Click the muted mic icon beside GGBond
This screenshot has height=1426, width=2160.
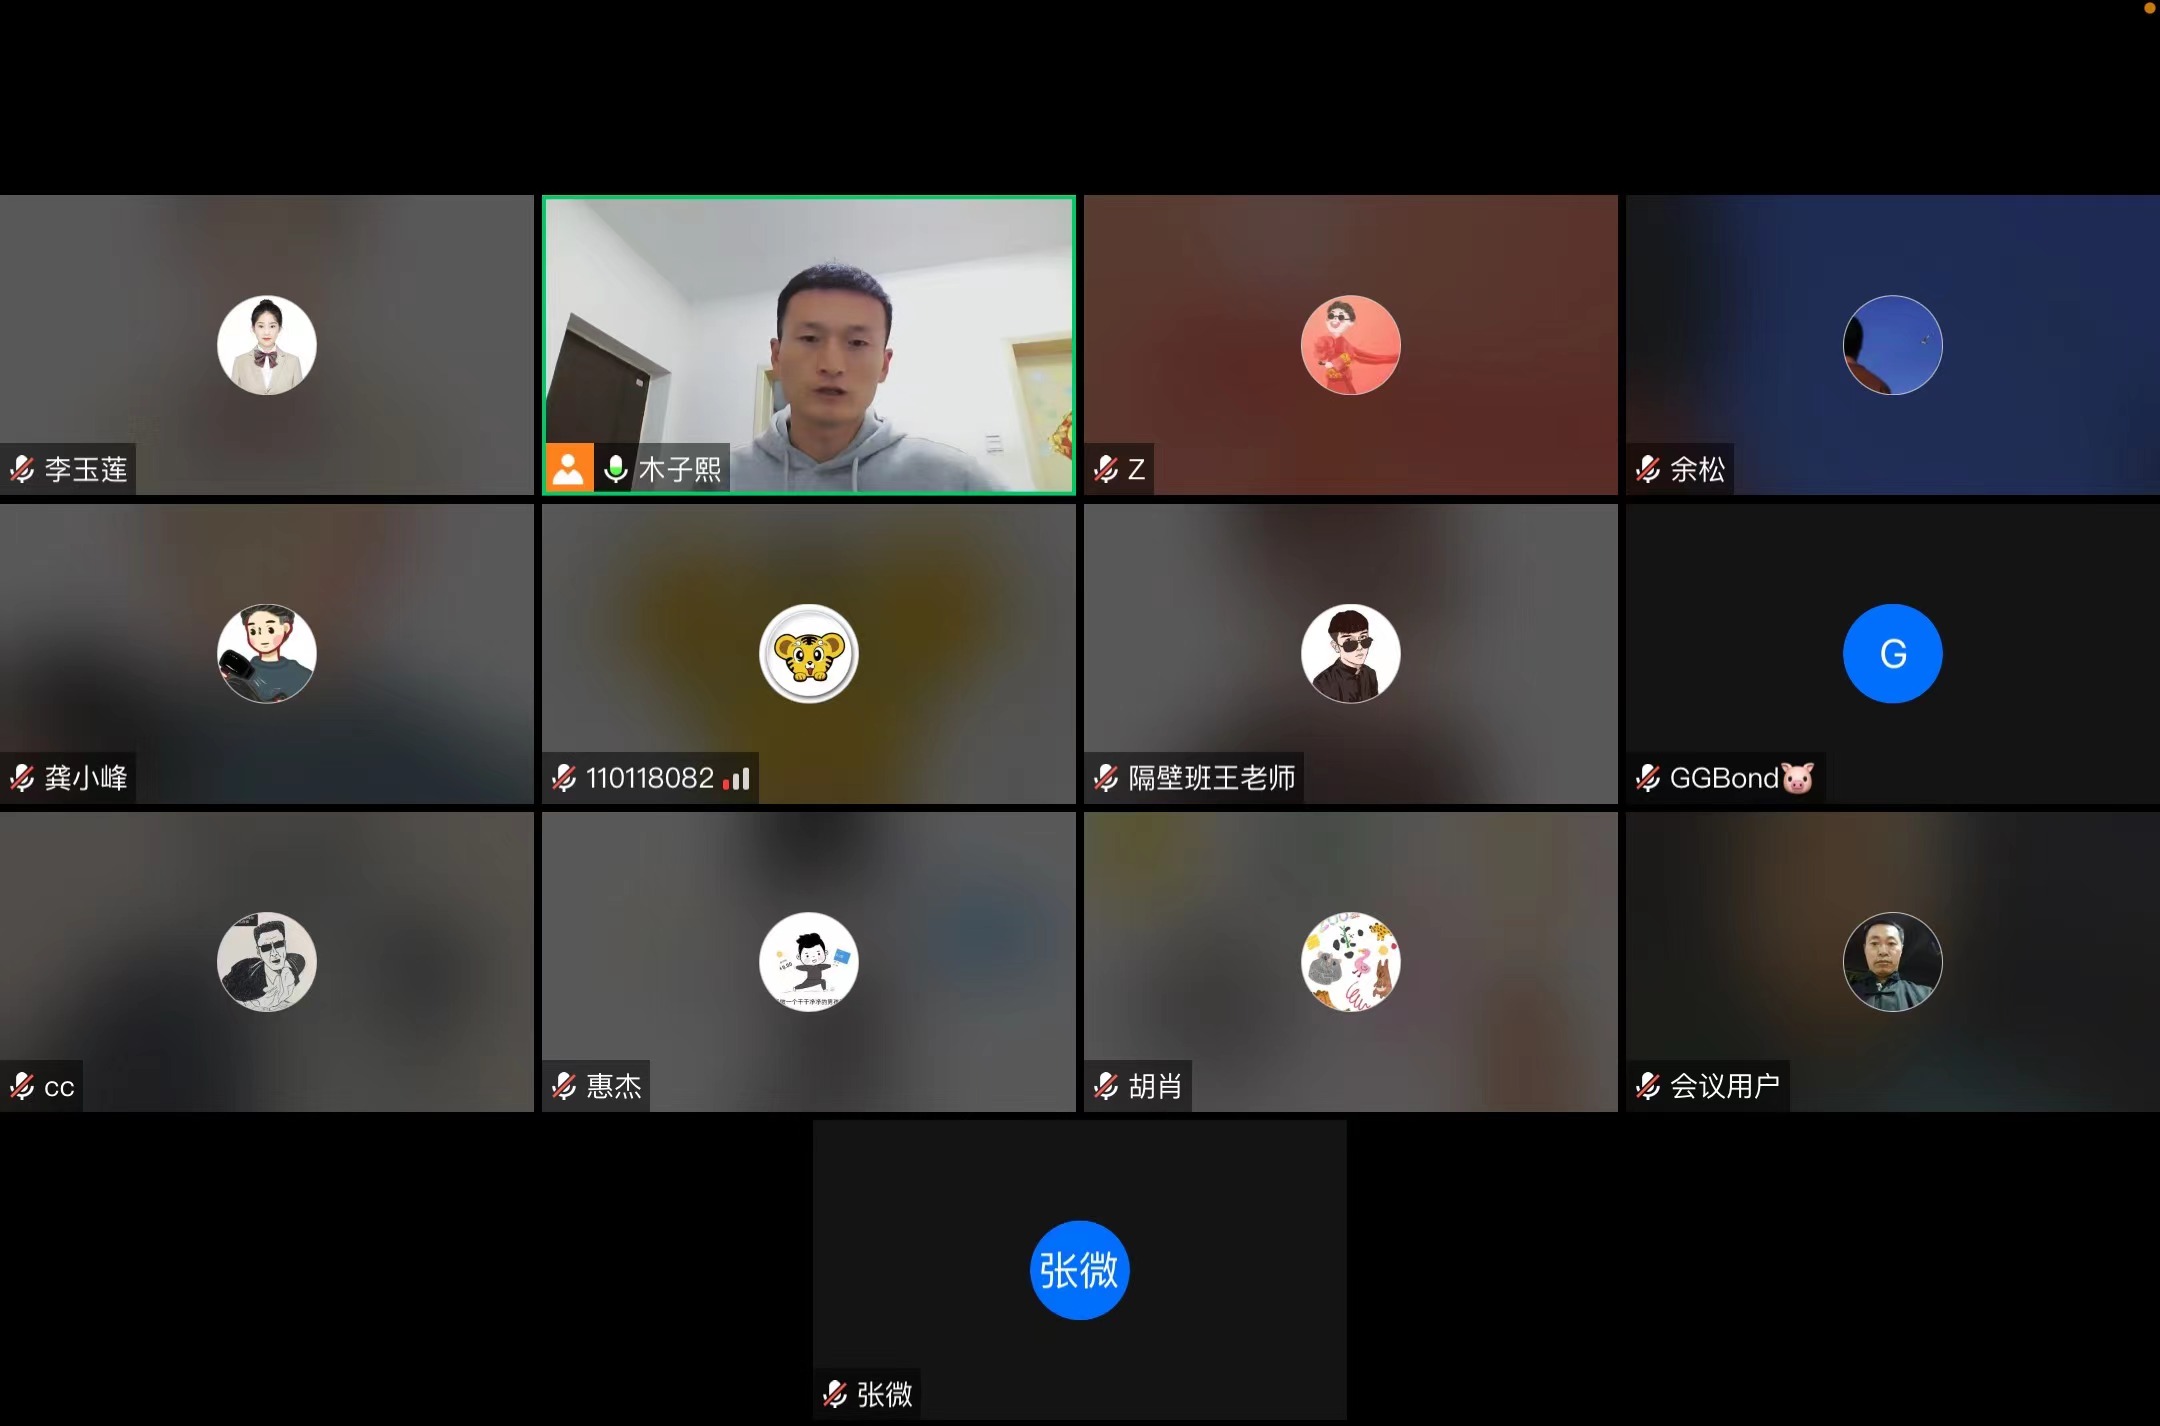click(1646, 777)
